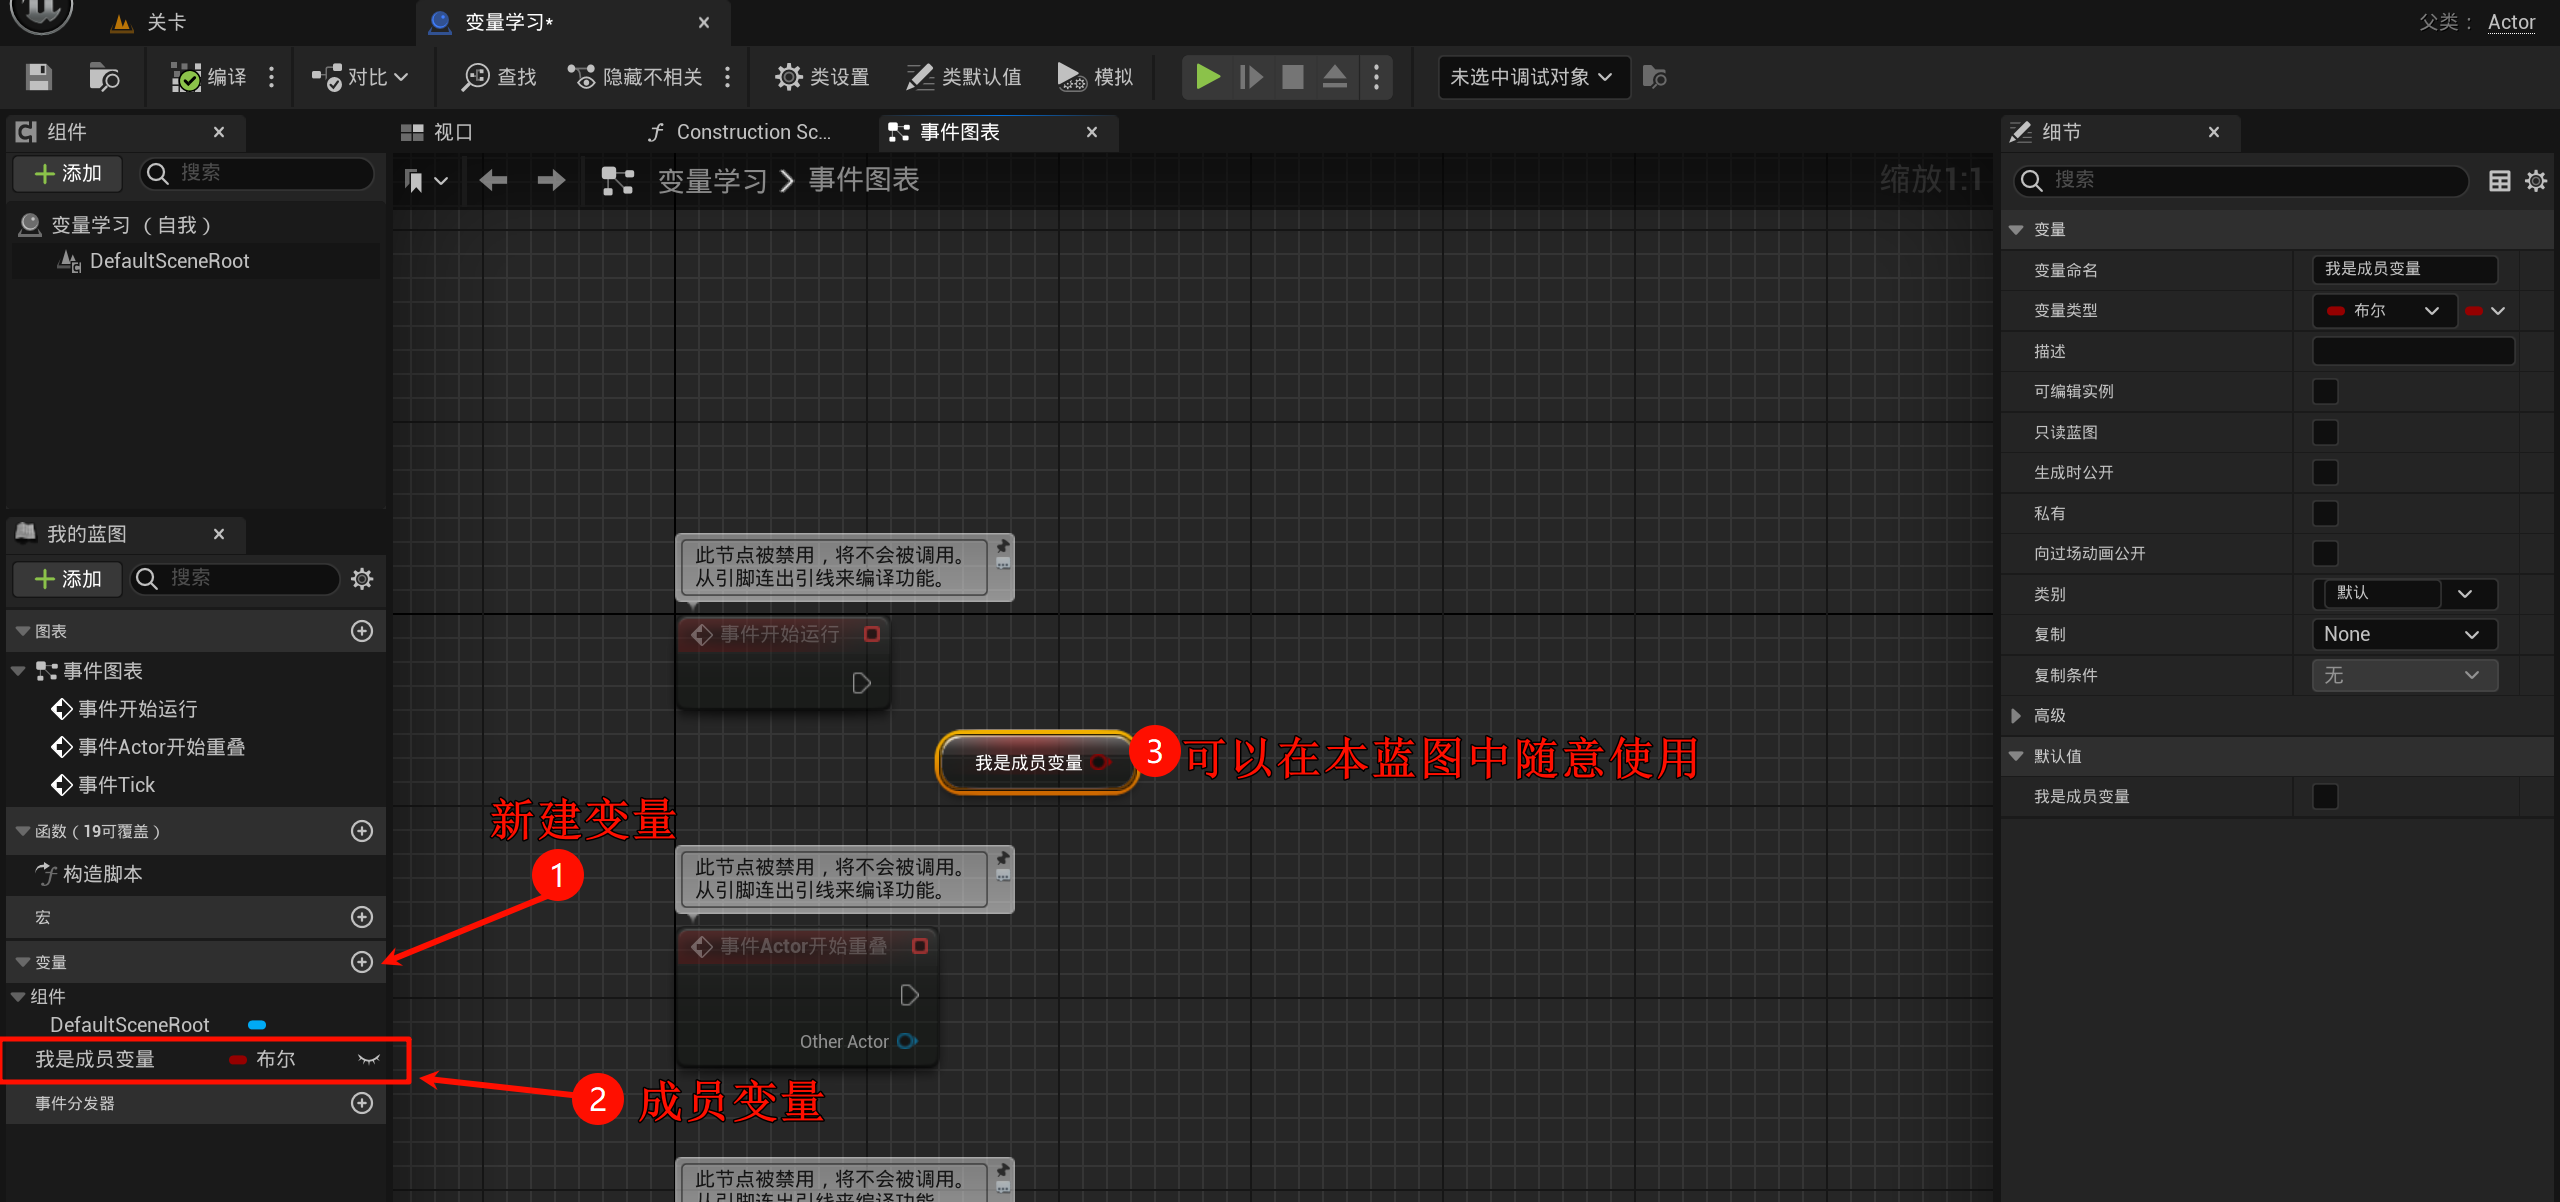Expand the 高级 section
Screen dimensions: 2560x1202
click(2017, 716)
